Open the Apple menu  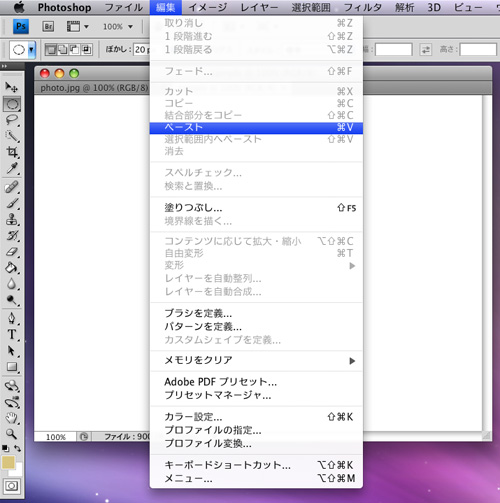(19, 7)
